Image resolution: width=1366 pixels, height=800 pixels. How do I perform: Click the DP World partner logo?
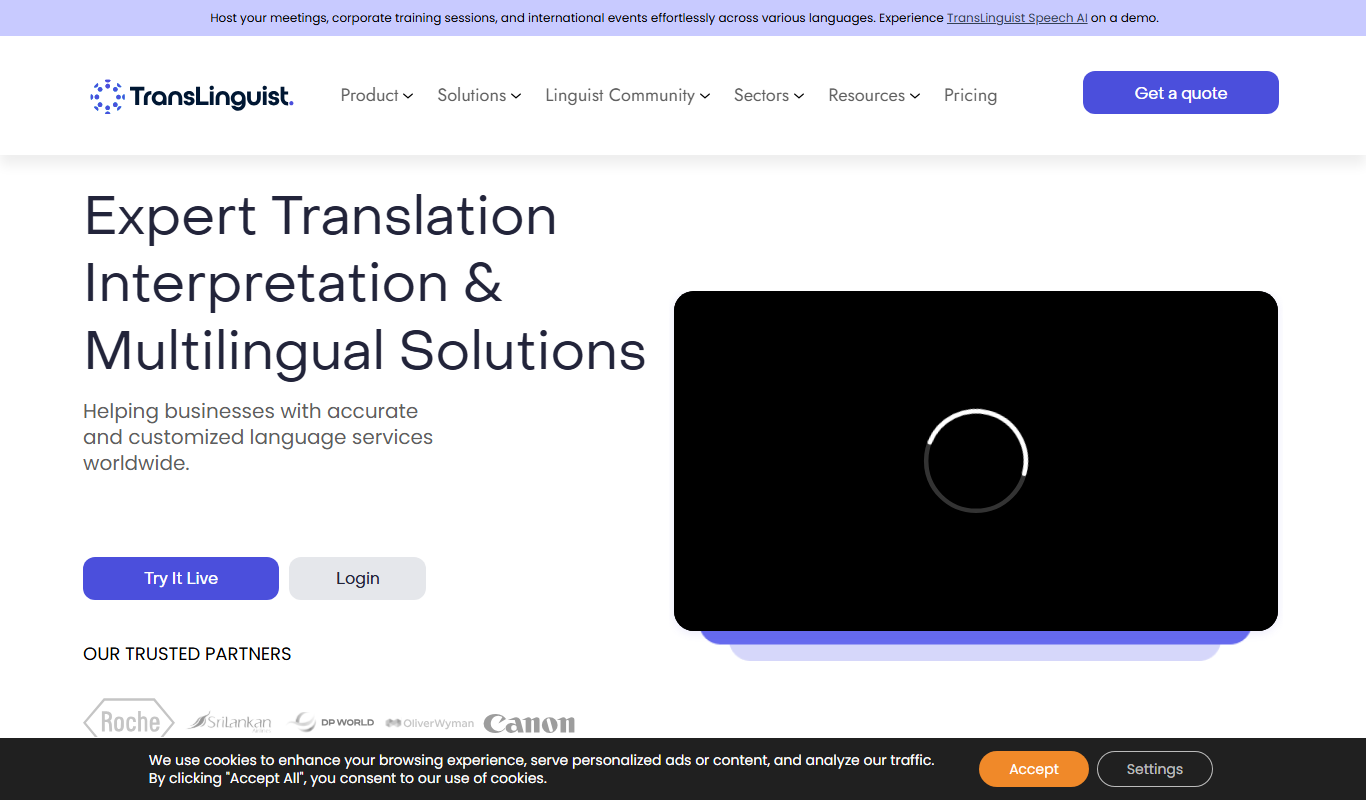(x=331, y=721)
